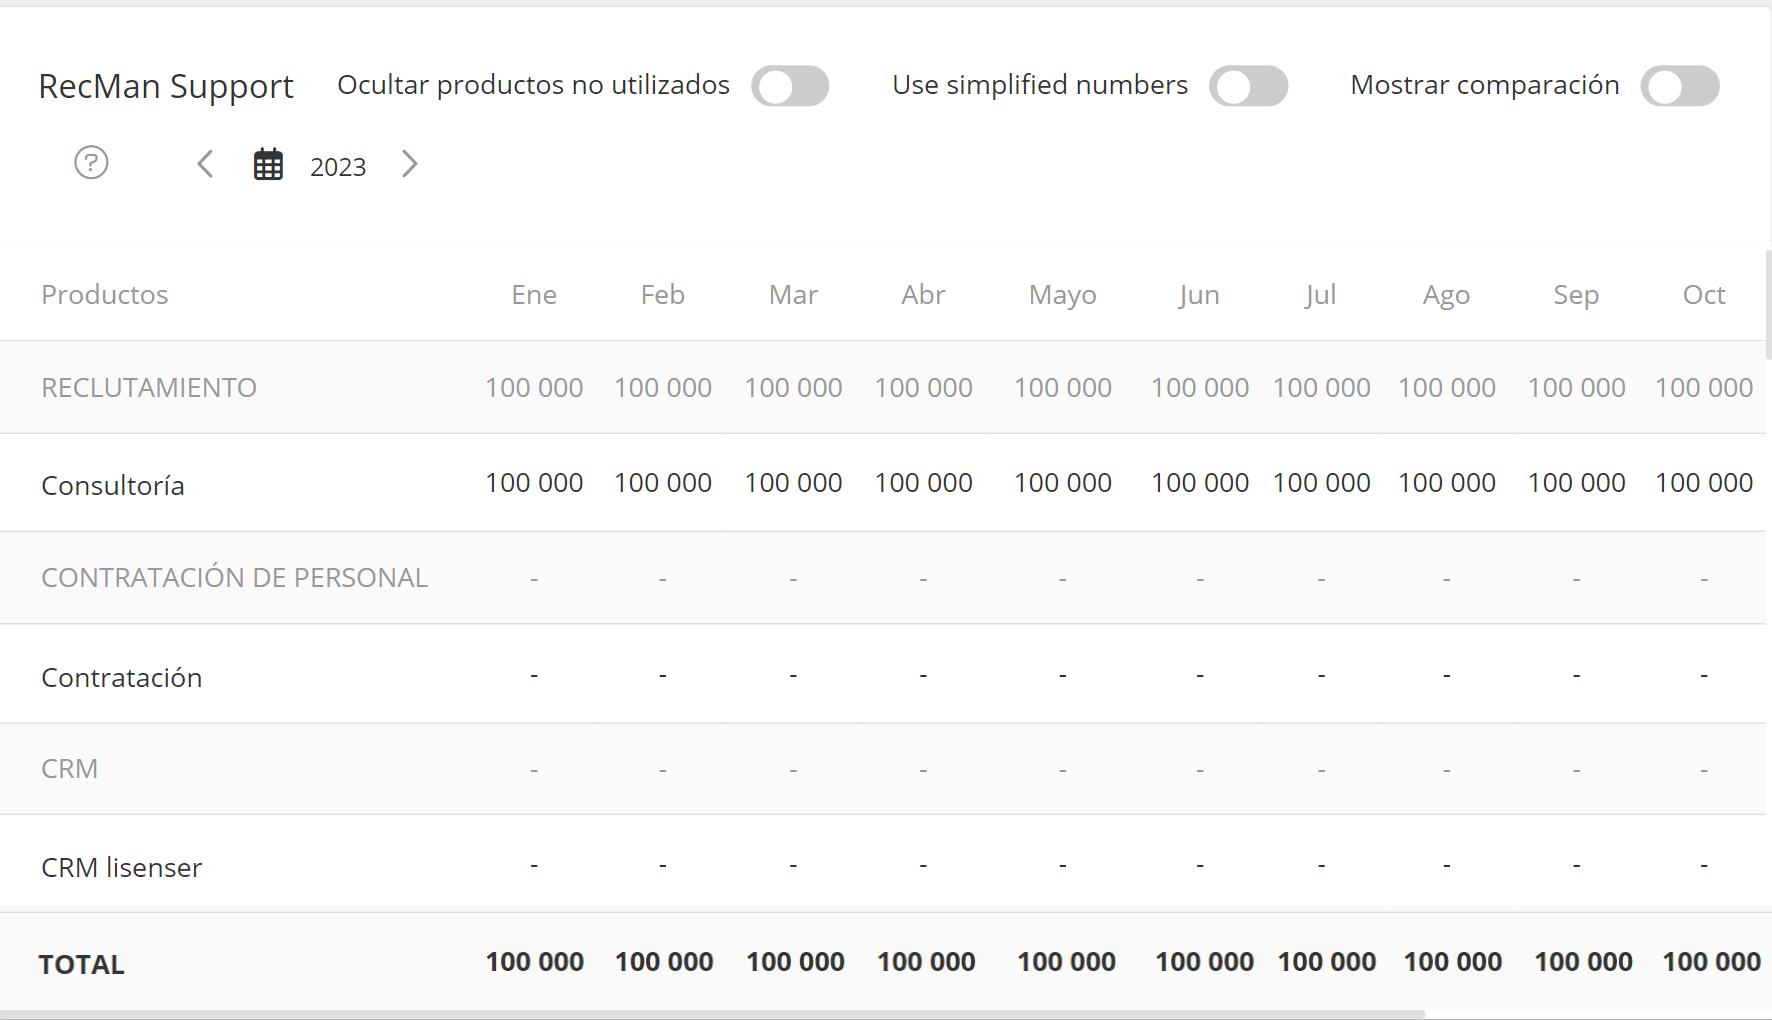Click Contratación cell under Mar

tap(793, 677)
